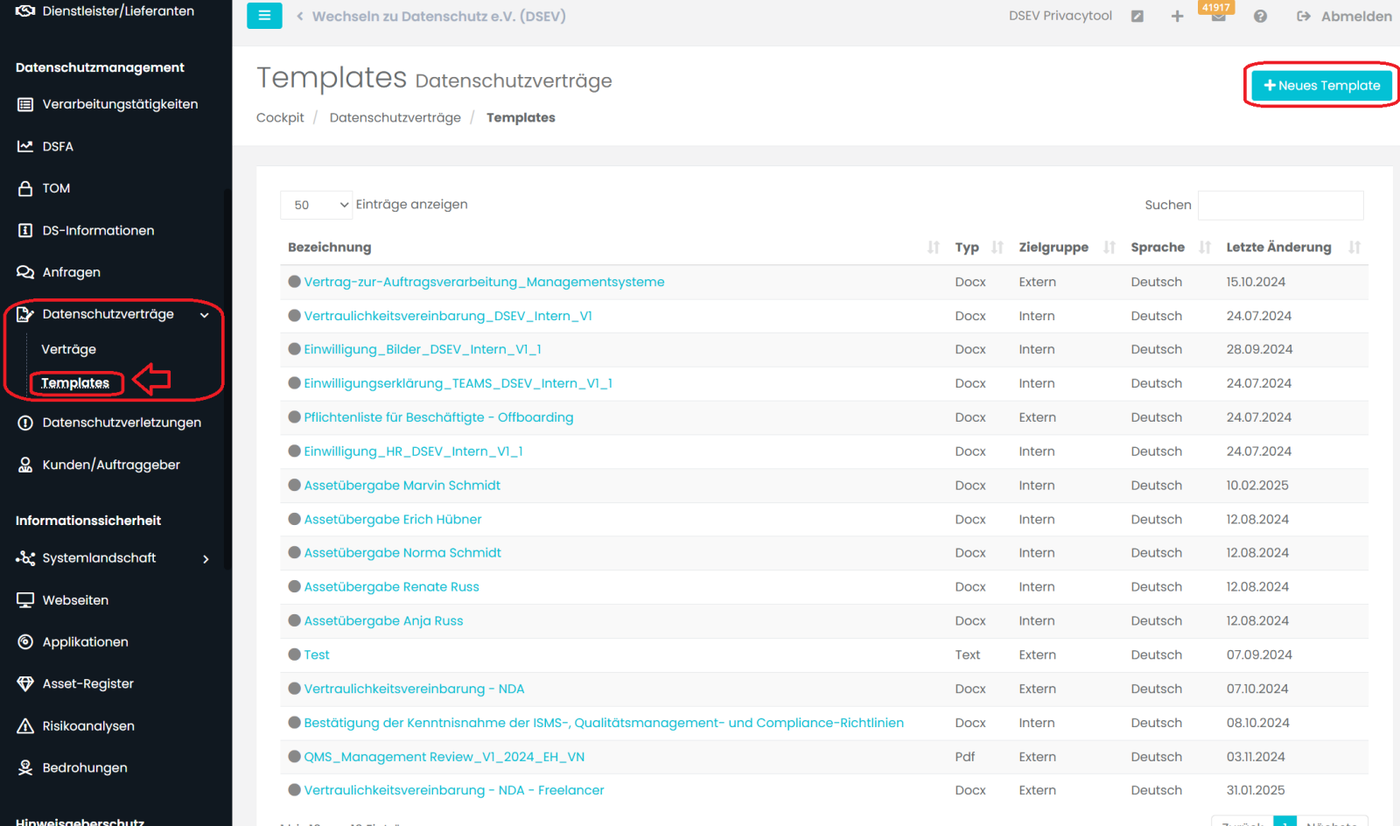Click the plus icon in top bar

(x=1177, y=16)
